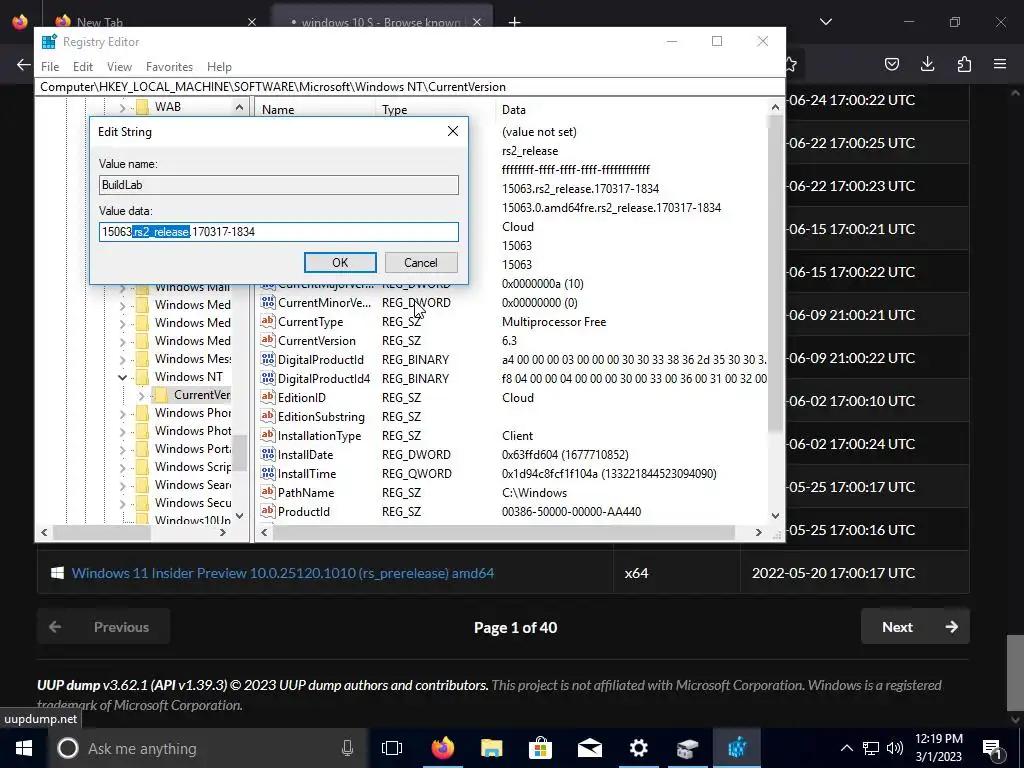Select the InstallationType string value icon
The width and height of the screenshot is (1024, 768).
click(x=268, y=435)
